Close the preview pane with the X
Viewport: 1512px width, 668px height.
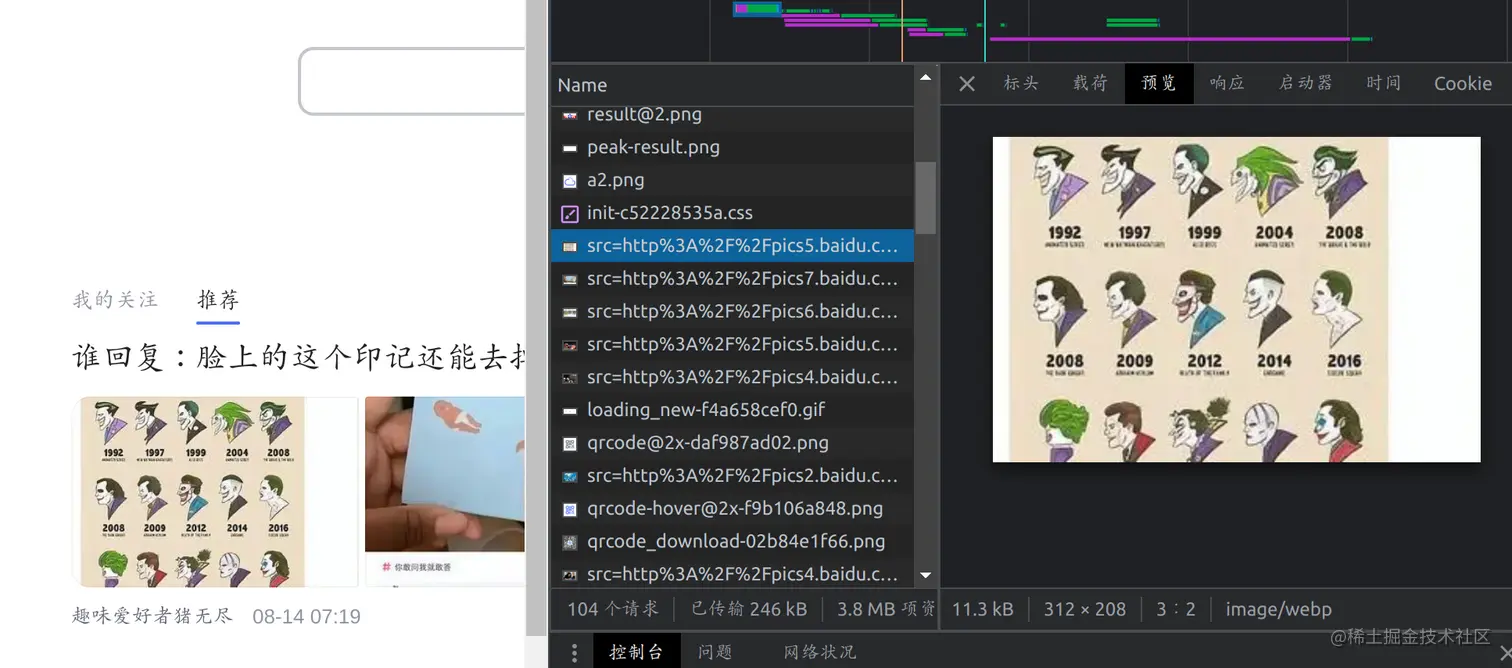click(965, 84)
